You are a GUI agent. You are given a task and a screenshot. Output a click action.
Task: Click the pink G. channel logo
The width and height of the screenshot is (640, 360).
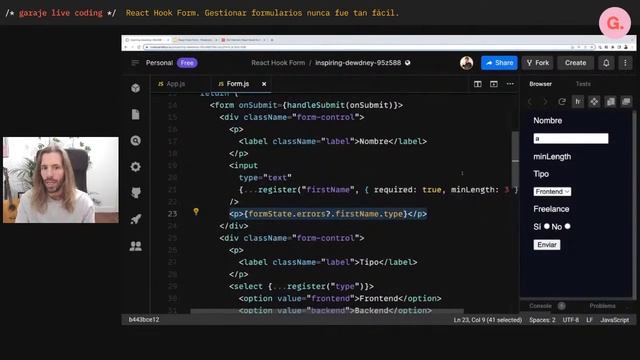(615, 23)
